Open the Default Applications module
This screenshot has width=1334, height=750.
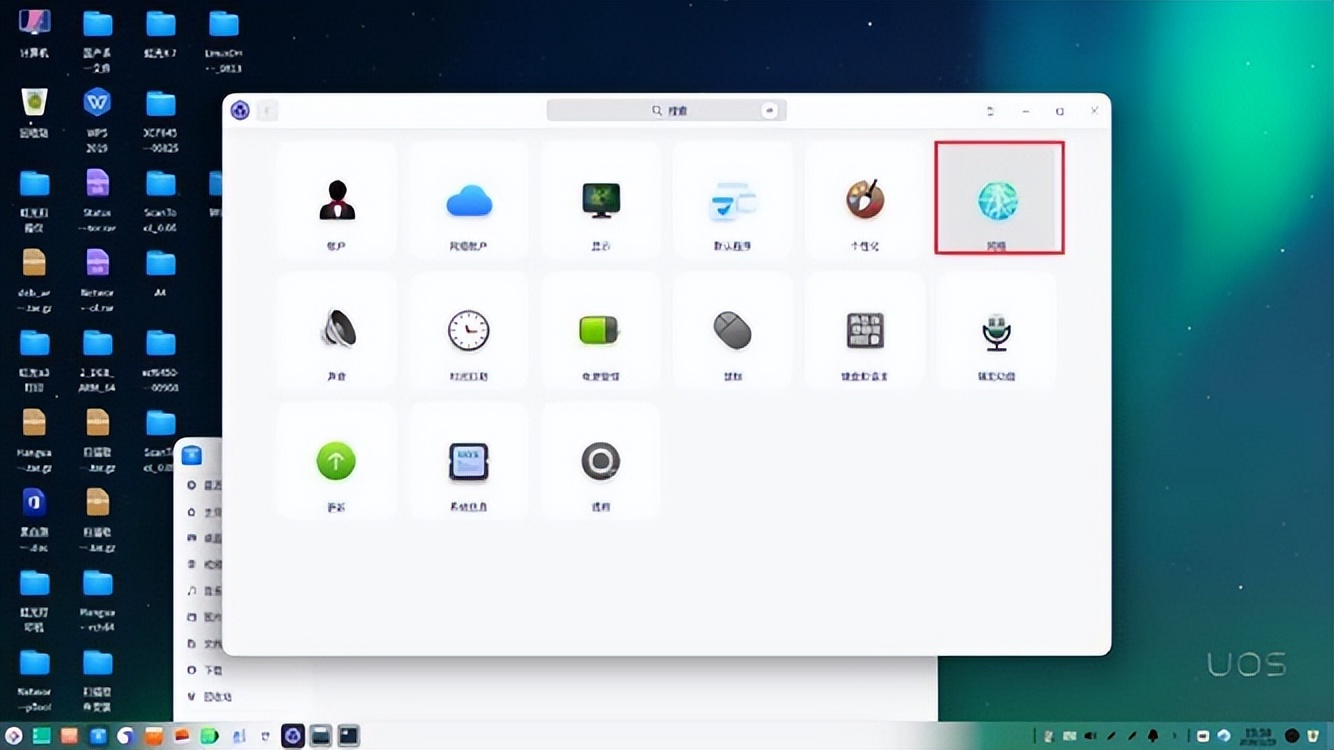(732, 201)
